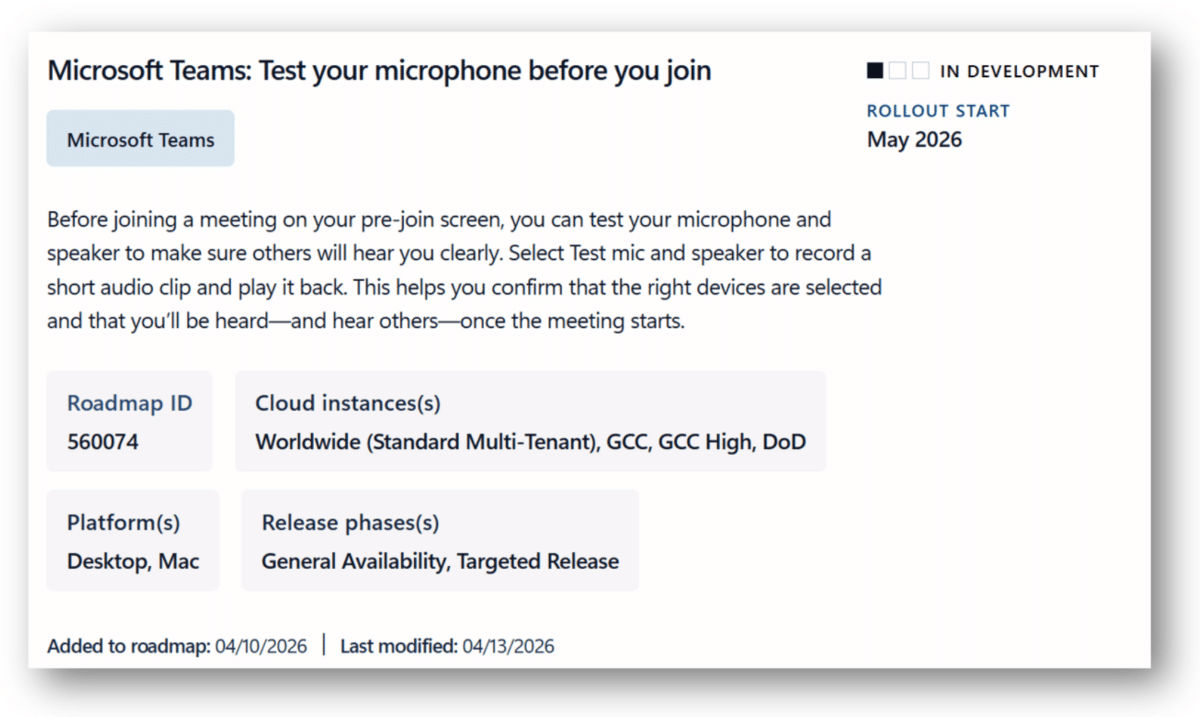
Task: Click the roadmap ID number 560074
Action: (x=103, y=442)
